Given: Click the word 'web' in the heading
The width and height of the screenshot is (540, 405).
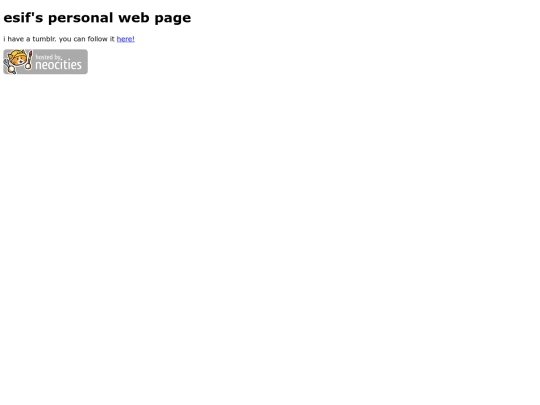Looking at the screenshot, I should coord(134,18).
